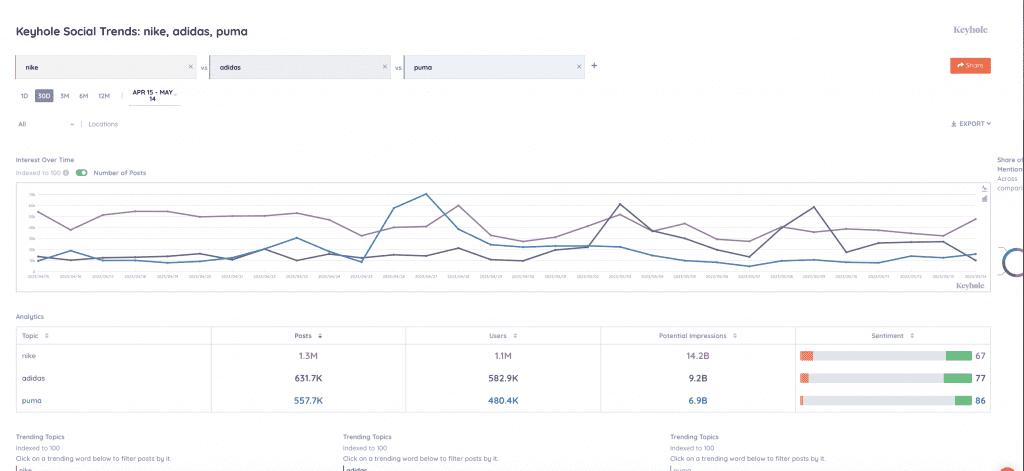Switch chart to bar view icon
This screenshot has width=1024, height=471.
point(985,199)
